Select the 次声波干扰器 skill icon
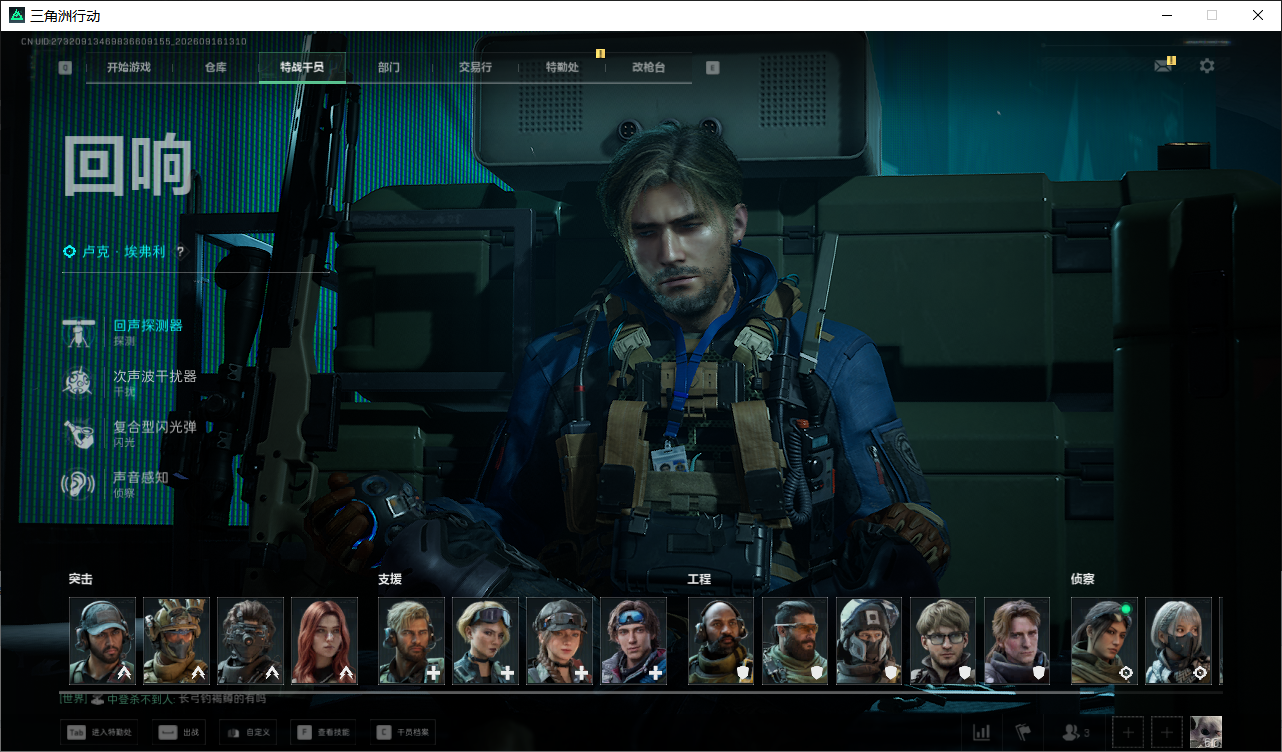The image size is (1282, 752). click(x=79, y=383)
